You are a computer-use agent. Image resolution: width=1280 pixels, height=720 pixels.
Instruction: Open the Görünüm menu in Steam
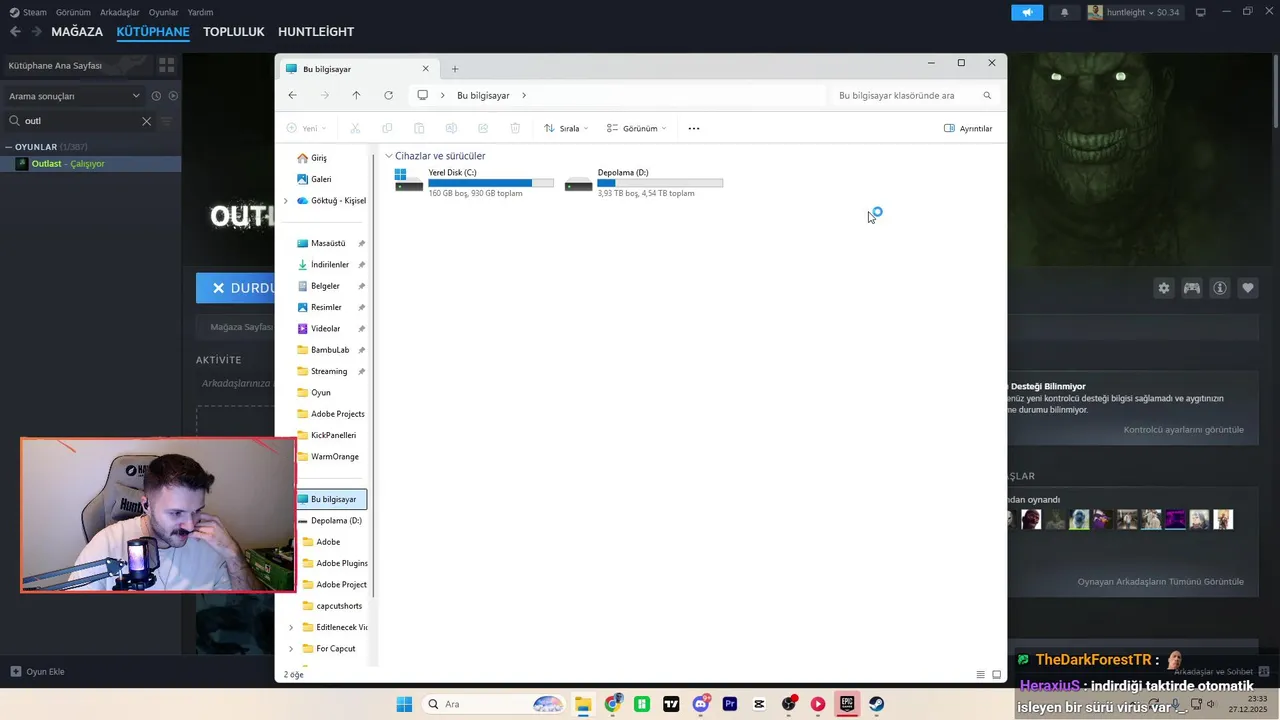coord(73,12)
